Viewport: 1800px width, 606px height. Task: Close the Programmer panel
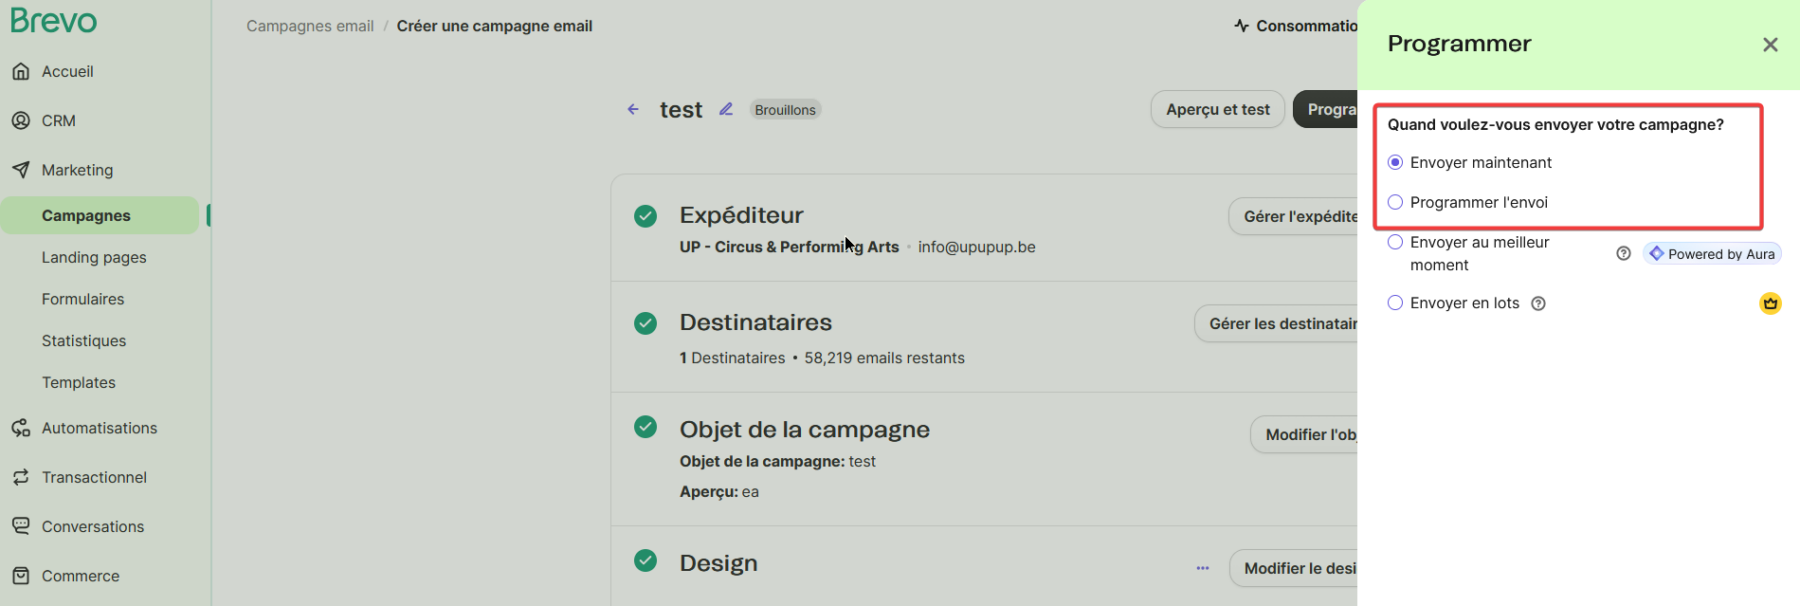(1770, 45)
